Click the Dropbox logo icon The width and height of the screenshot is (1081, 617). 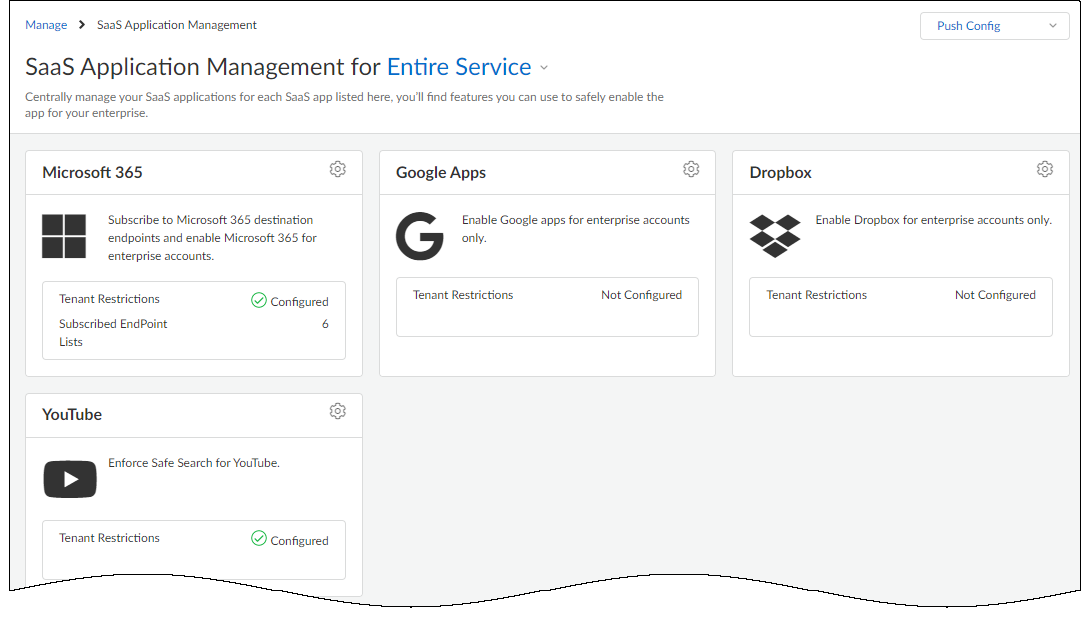[x=775, y=236]
